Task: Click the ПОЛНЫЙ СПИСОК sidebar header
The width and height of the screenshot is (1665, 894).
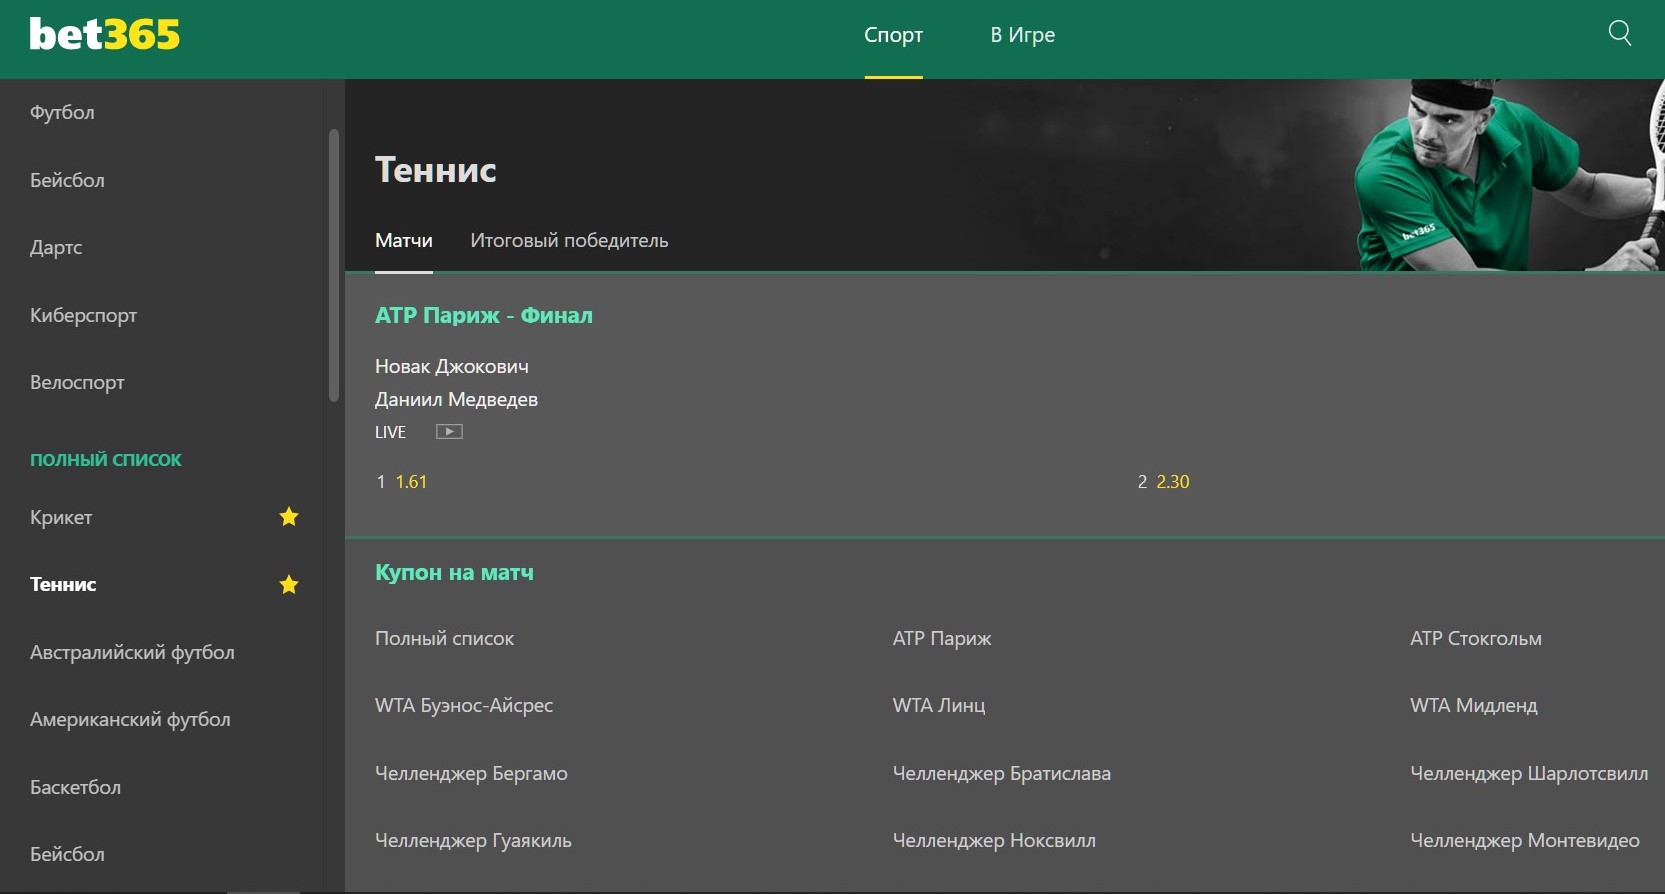Action: [106, 460]
